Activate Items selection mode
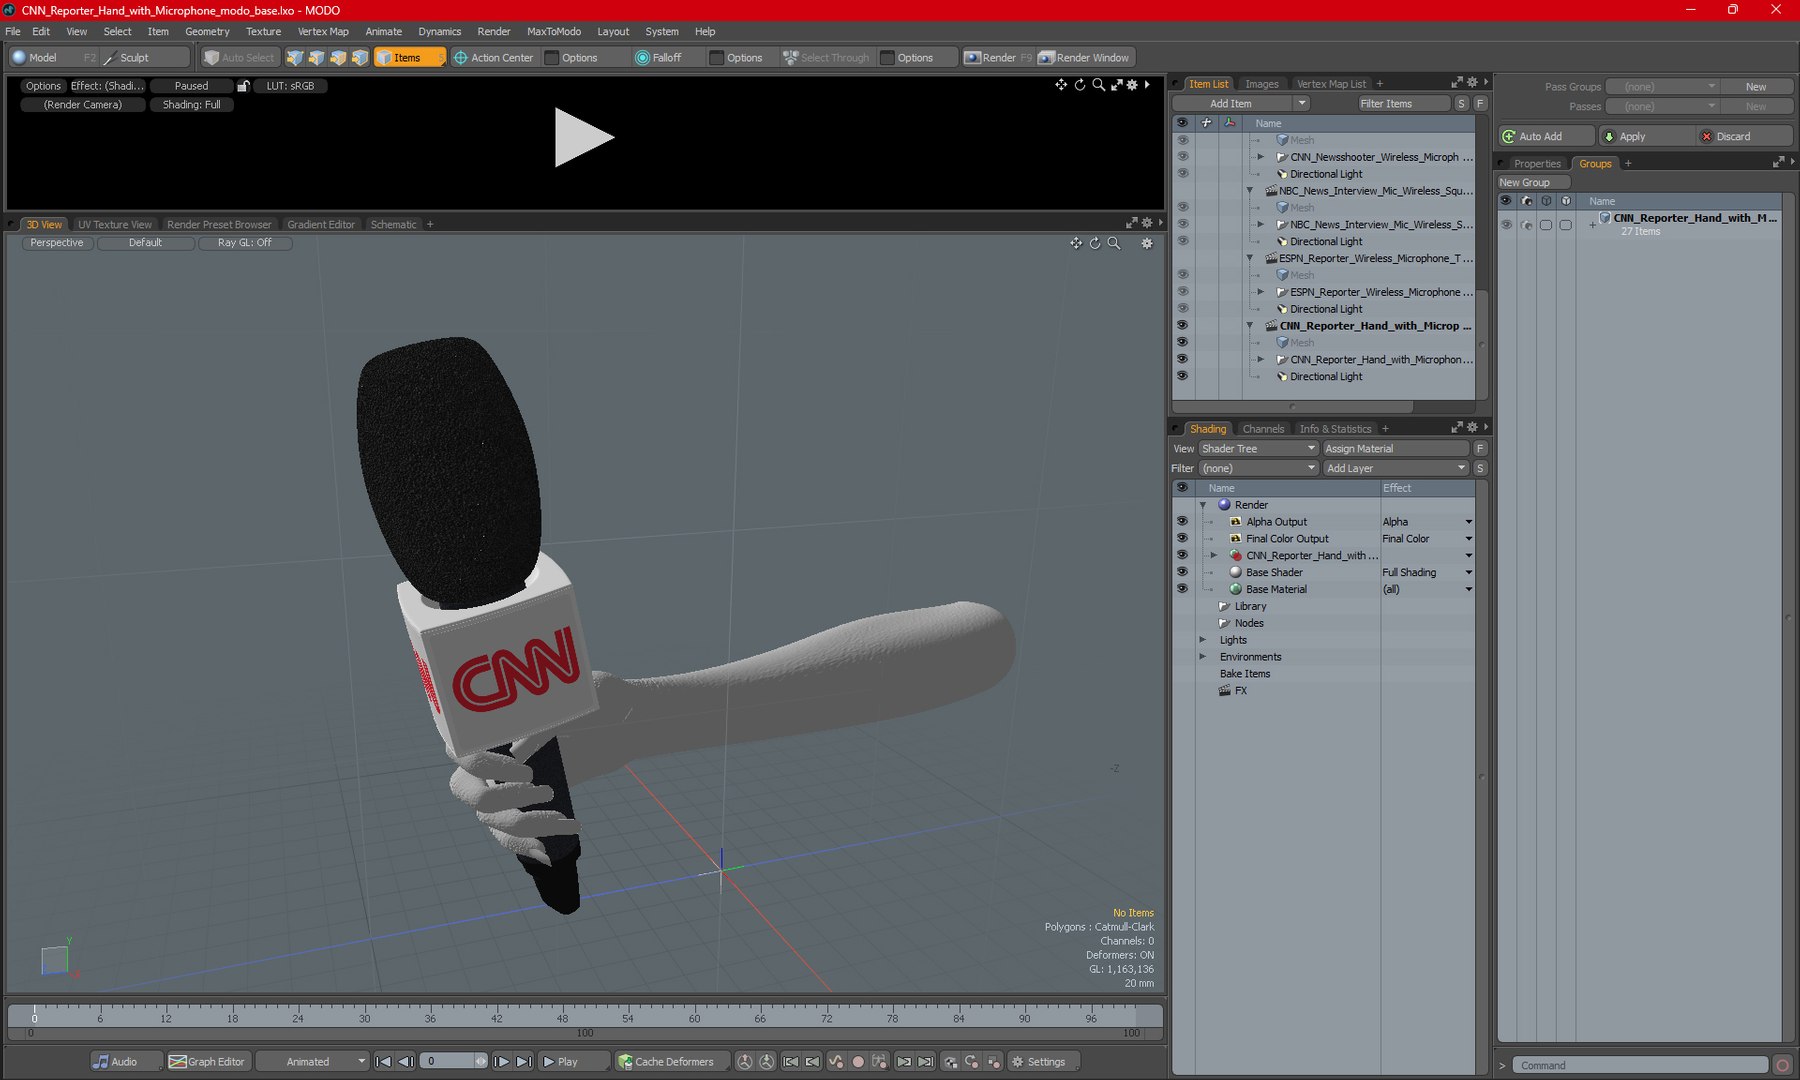Viewport: 1800px width, 1080px height. (410, 57)
